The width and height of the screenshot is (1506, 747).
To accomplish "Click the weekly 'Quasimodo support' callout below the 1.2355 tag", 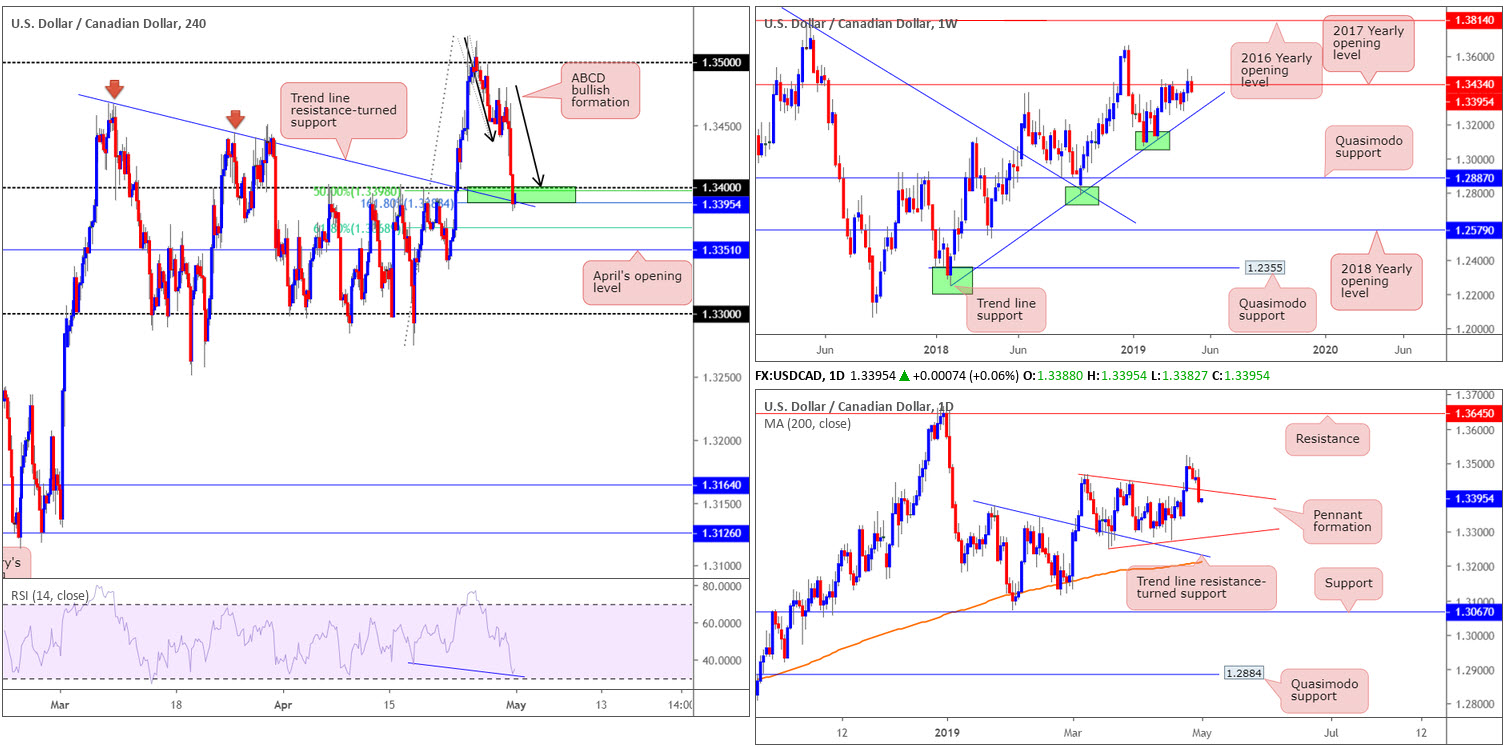I will point(1270,308).
